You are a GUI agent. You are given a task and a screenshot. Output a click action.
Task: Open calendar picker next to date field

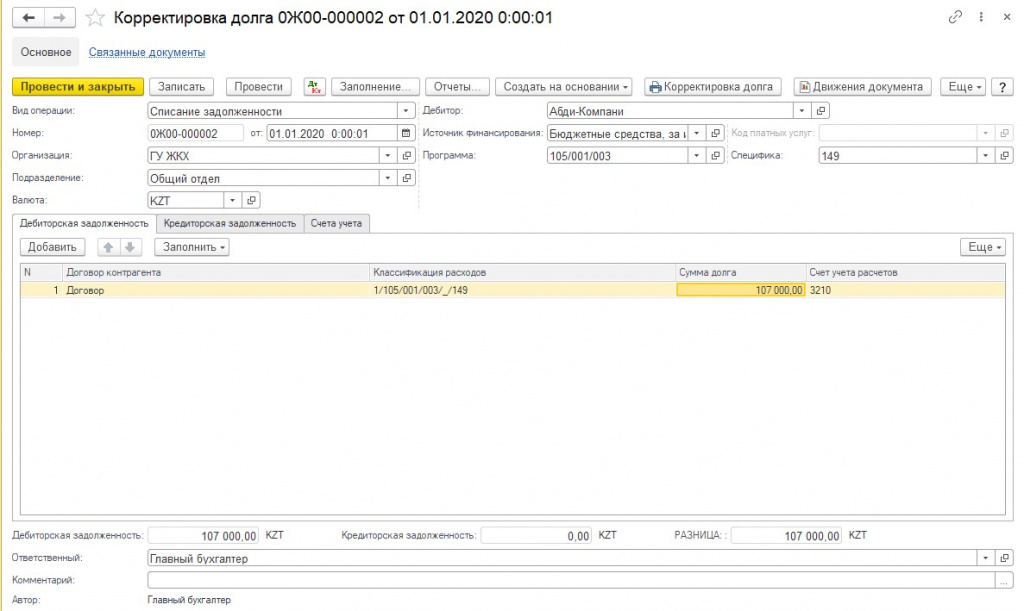pyautogui.click(x=405, y=133)
